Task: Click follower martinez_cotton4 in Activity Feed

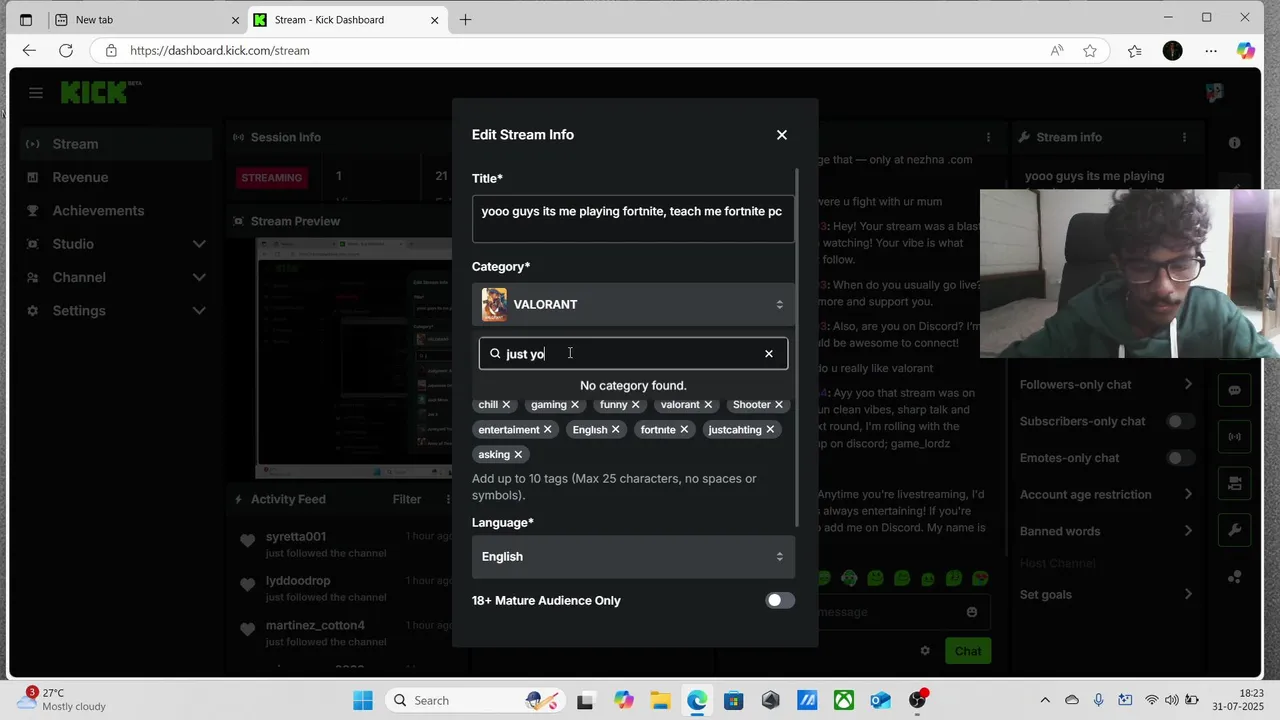Action: pyautogui.click(x=315, y=626)
